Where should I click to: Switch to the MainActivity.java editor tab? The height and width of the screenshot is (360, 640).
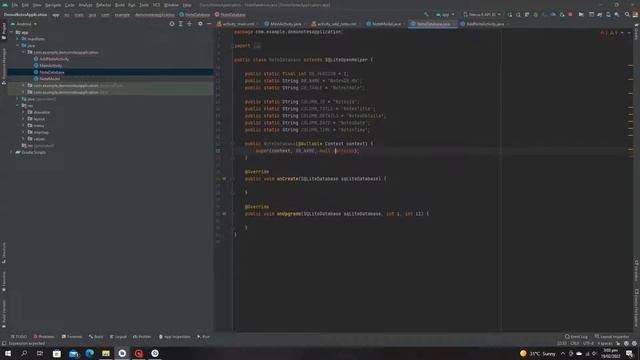pos(282,24)
